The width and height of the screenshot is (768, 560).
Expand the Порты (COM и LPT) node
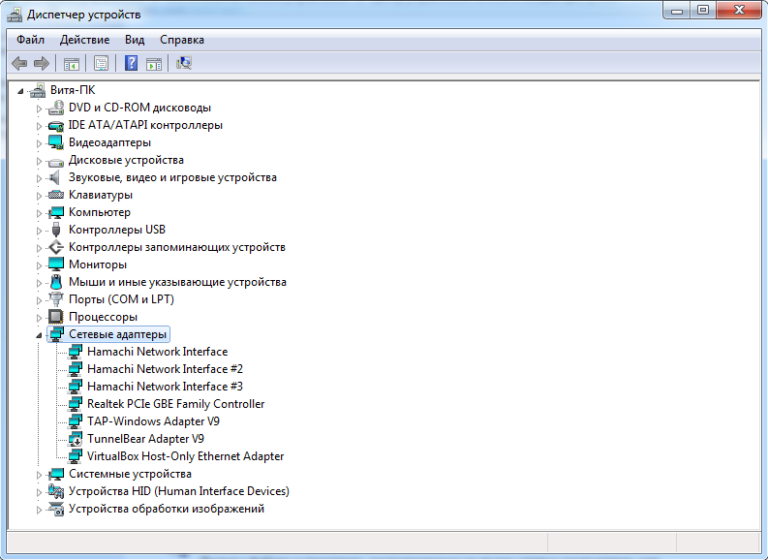click(39, 300)
